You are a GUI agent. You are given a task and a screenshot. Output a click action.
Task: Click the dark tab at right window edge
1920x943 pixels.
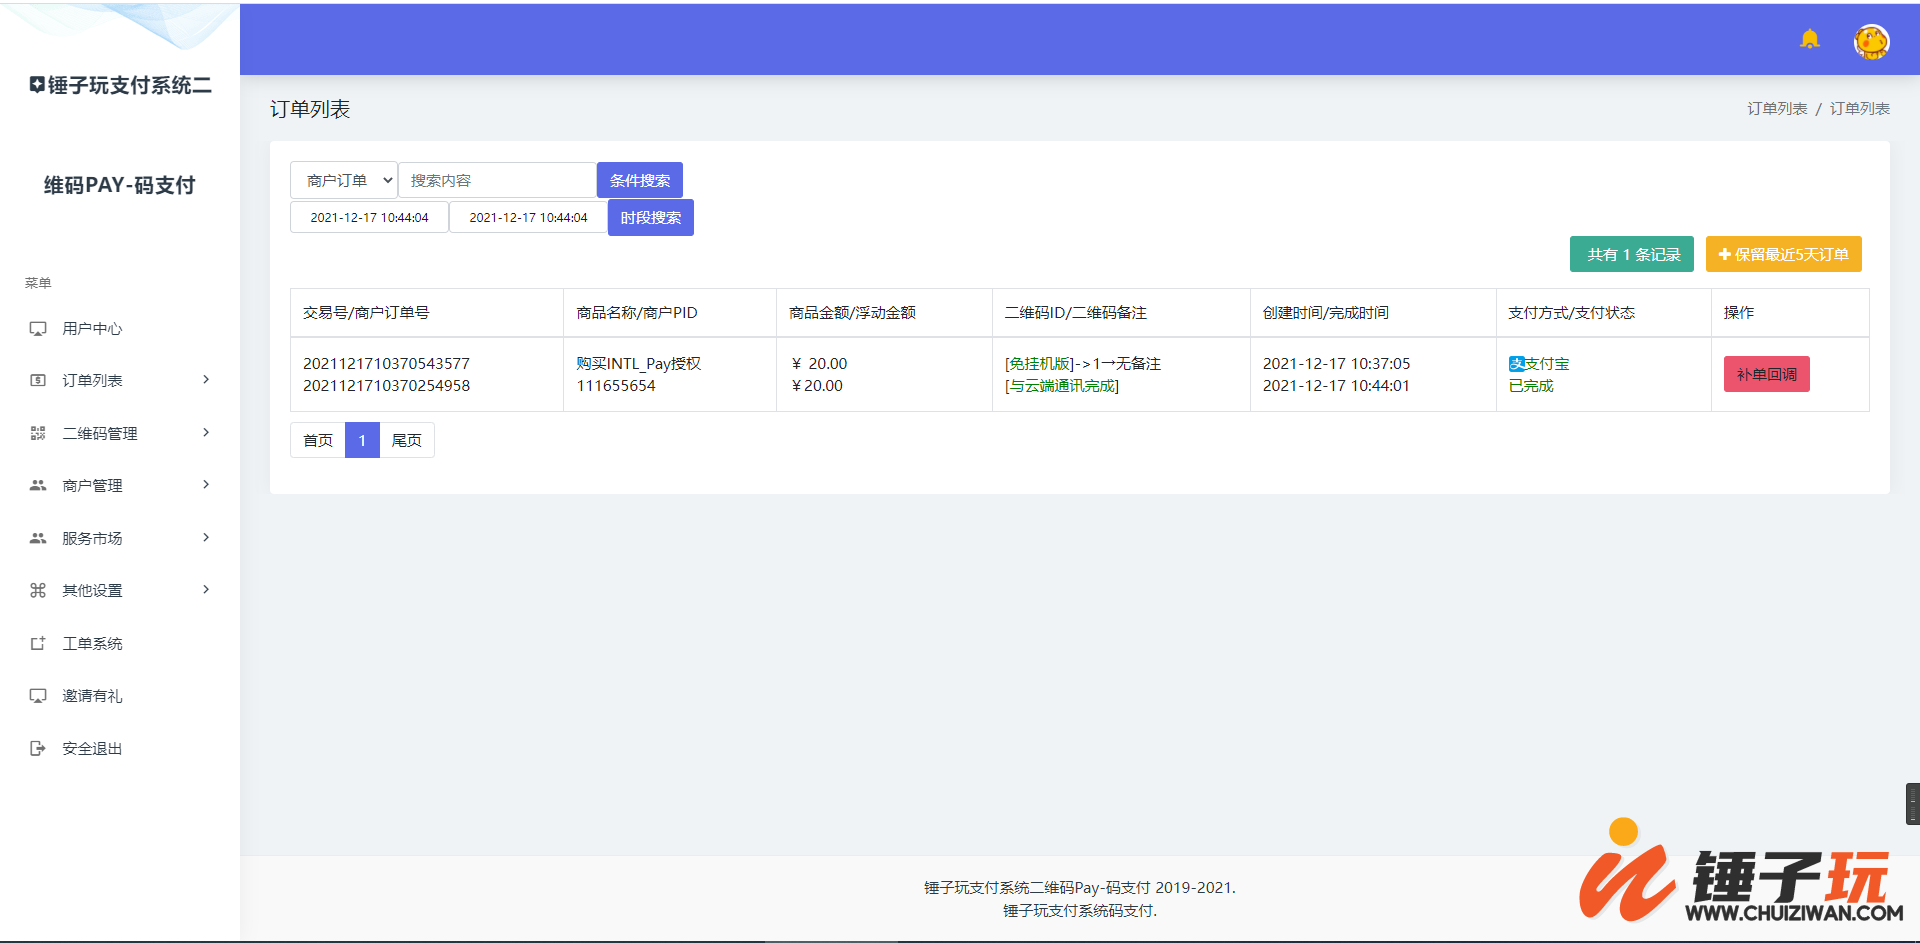tap(1912, 804)
